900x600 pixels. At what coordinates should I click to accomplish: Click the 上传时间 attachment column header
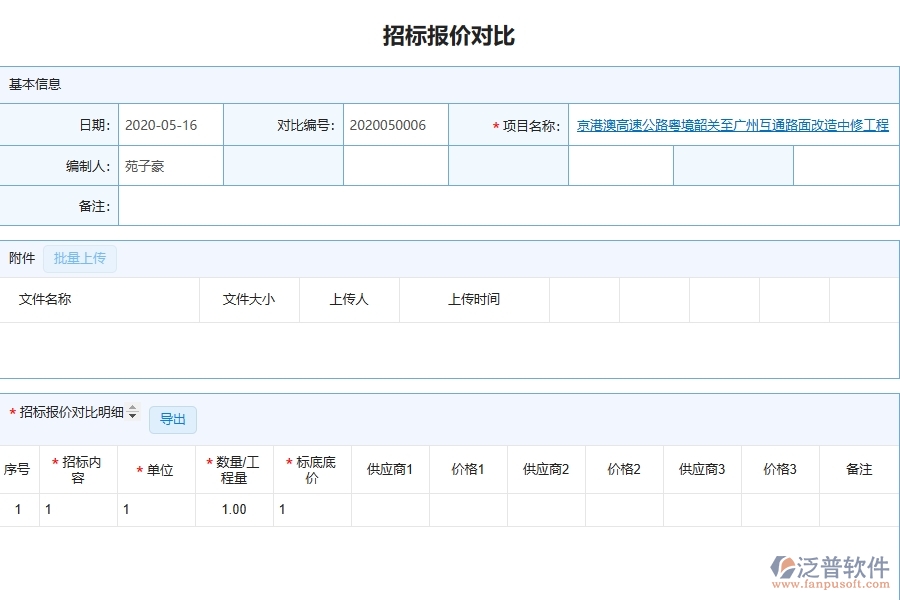[474, 299]
